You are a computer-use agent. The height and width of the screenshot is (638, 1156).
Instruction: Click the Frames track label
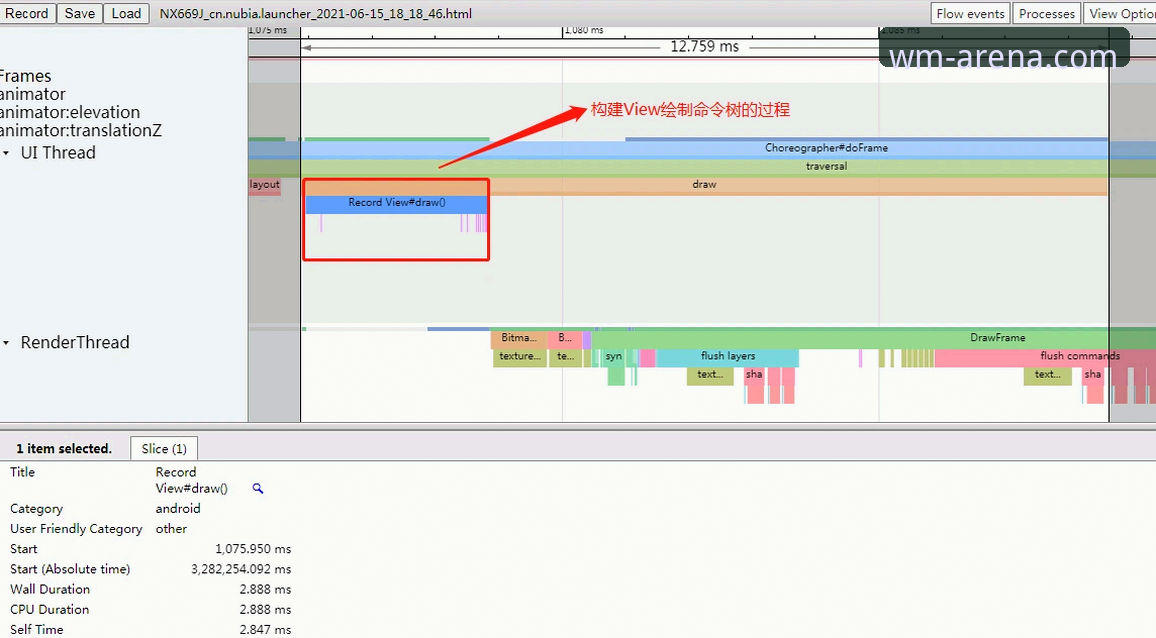coord(26,76)
